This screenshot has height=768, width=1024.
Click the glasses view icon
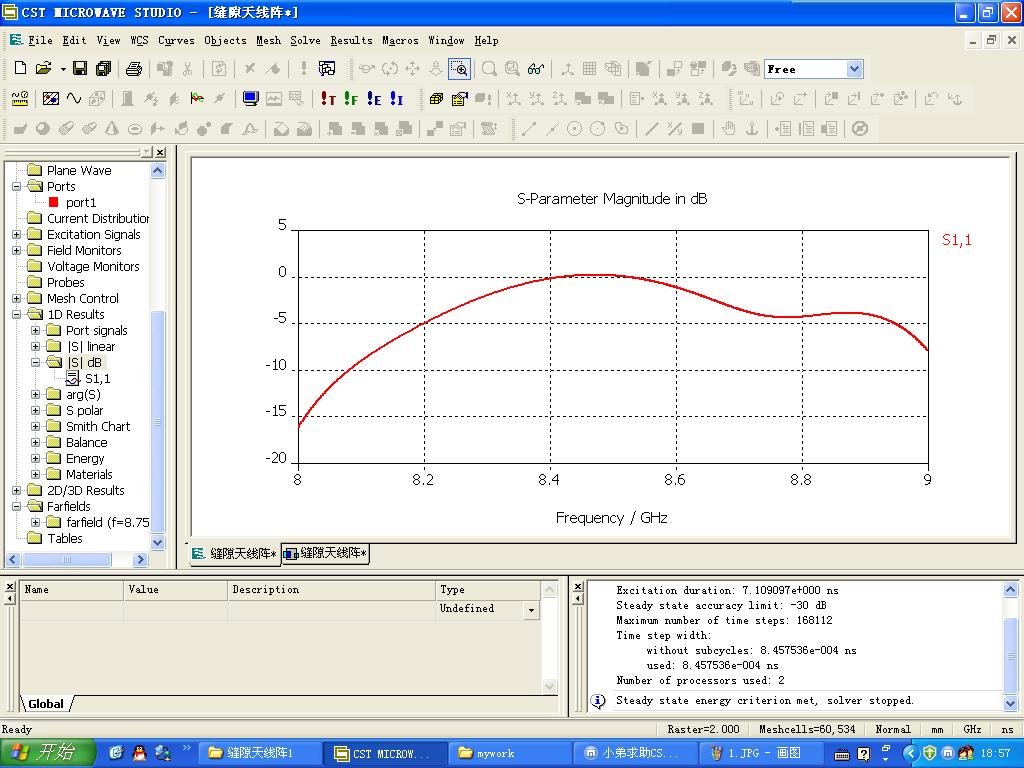(536, 68)
